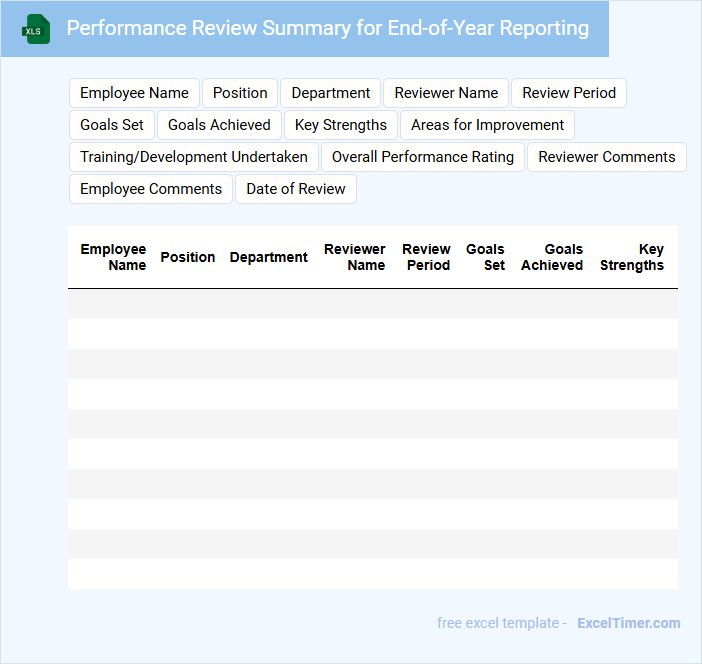Click the Goals Achieved column header
This screenshot has height=664, width=702.
[552, 257]
